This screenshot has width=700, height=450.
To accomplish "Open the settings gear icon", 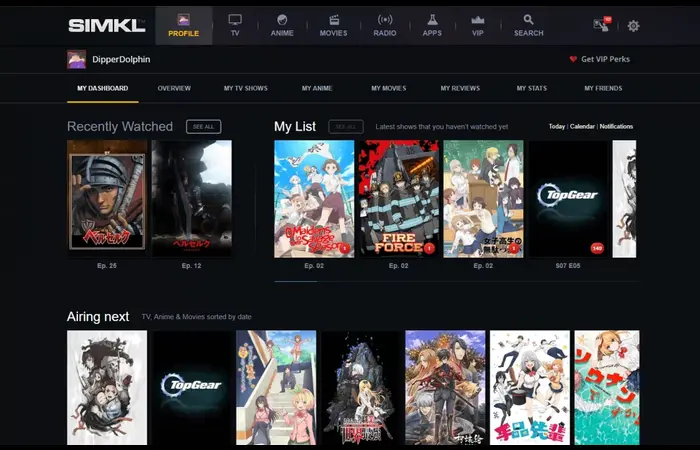I will (x=633, y=26).
